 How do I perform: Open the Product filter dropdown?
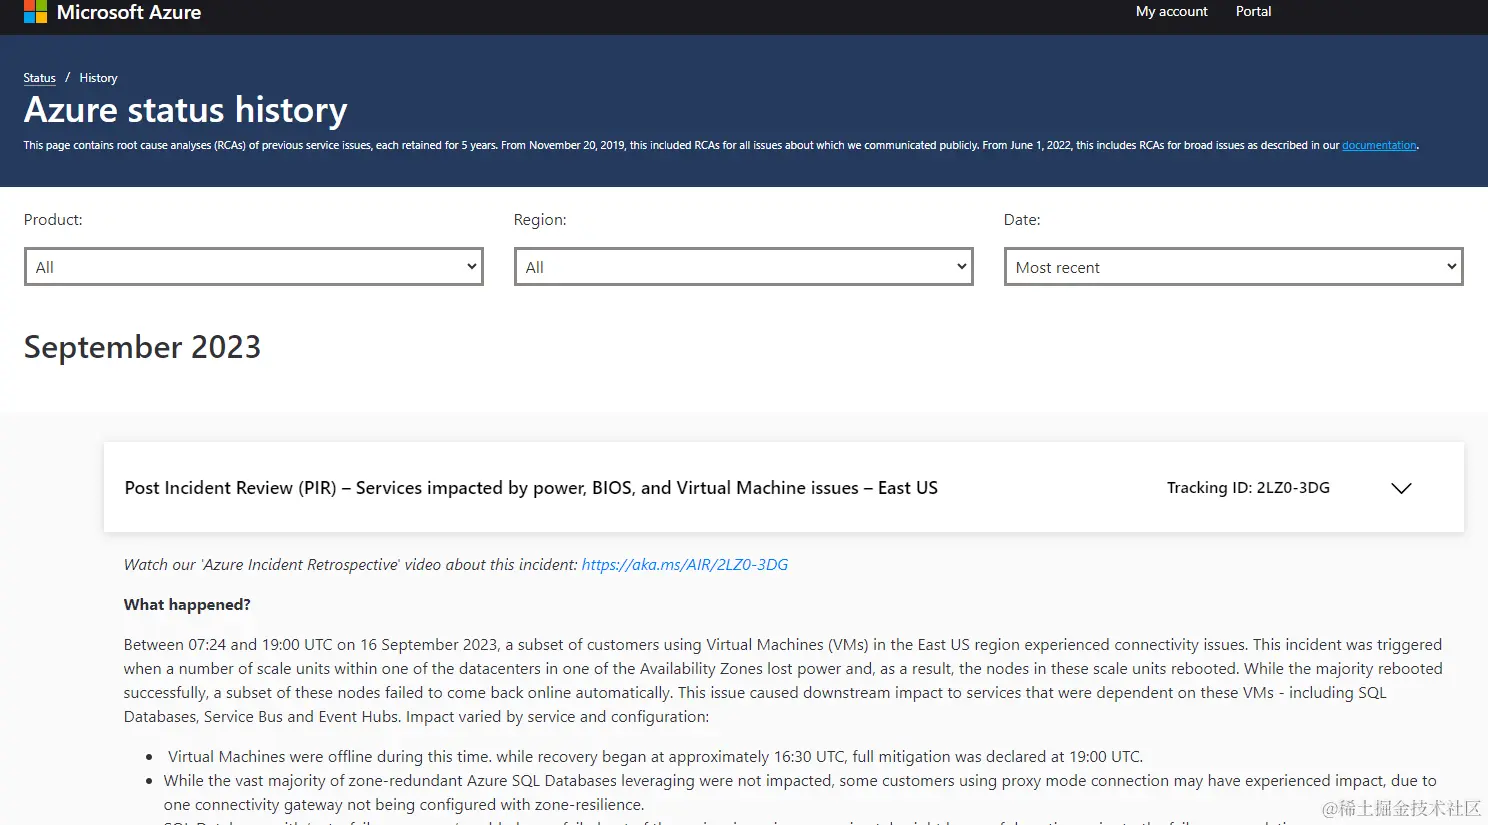click(x=254, y=267)
